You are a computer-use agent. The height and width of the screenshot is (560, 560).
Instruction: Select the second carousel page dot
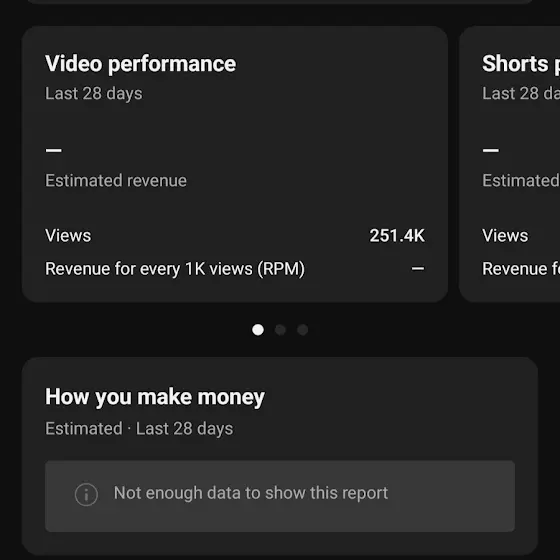click(280, 330)
